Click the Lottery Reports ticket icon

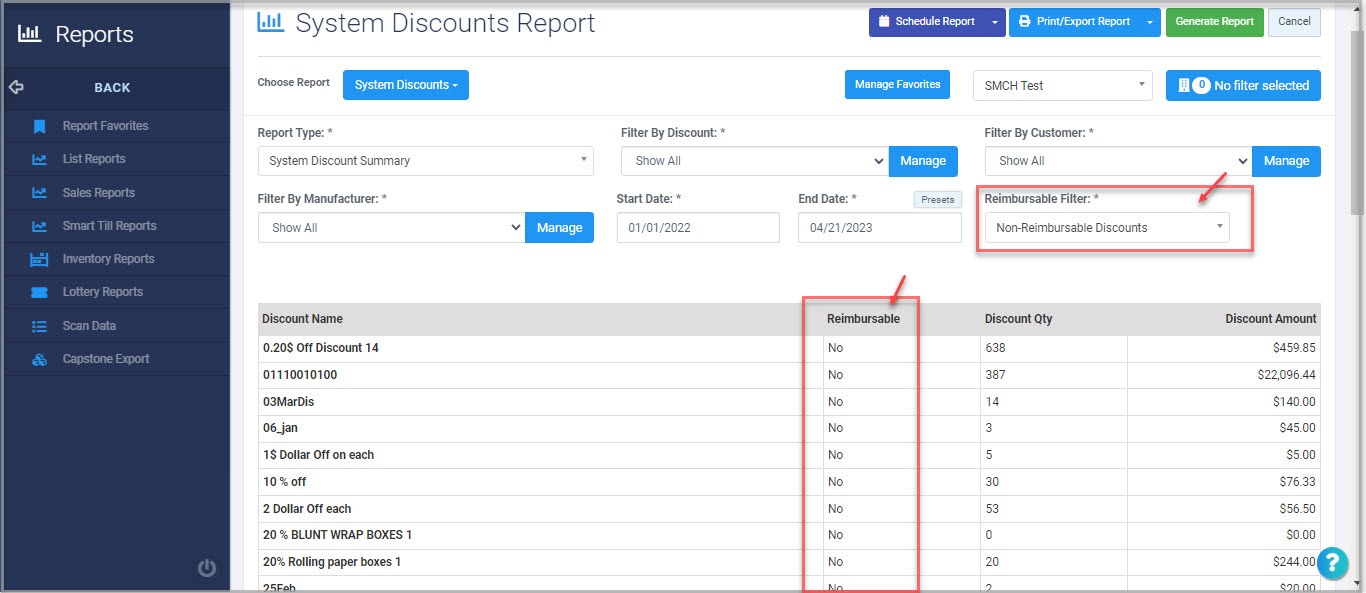tap(39, 292)
